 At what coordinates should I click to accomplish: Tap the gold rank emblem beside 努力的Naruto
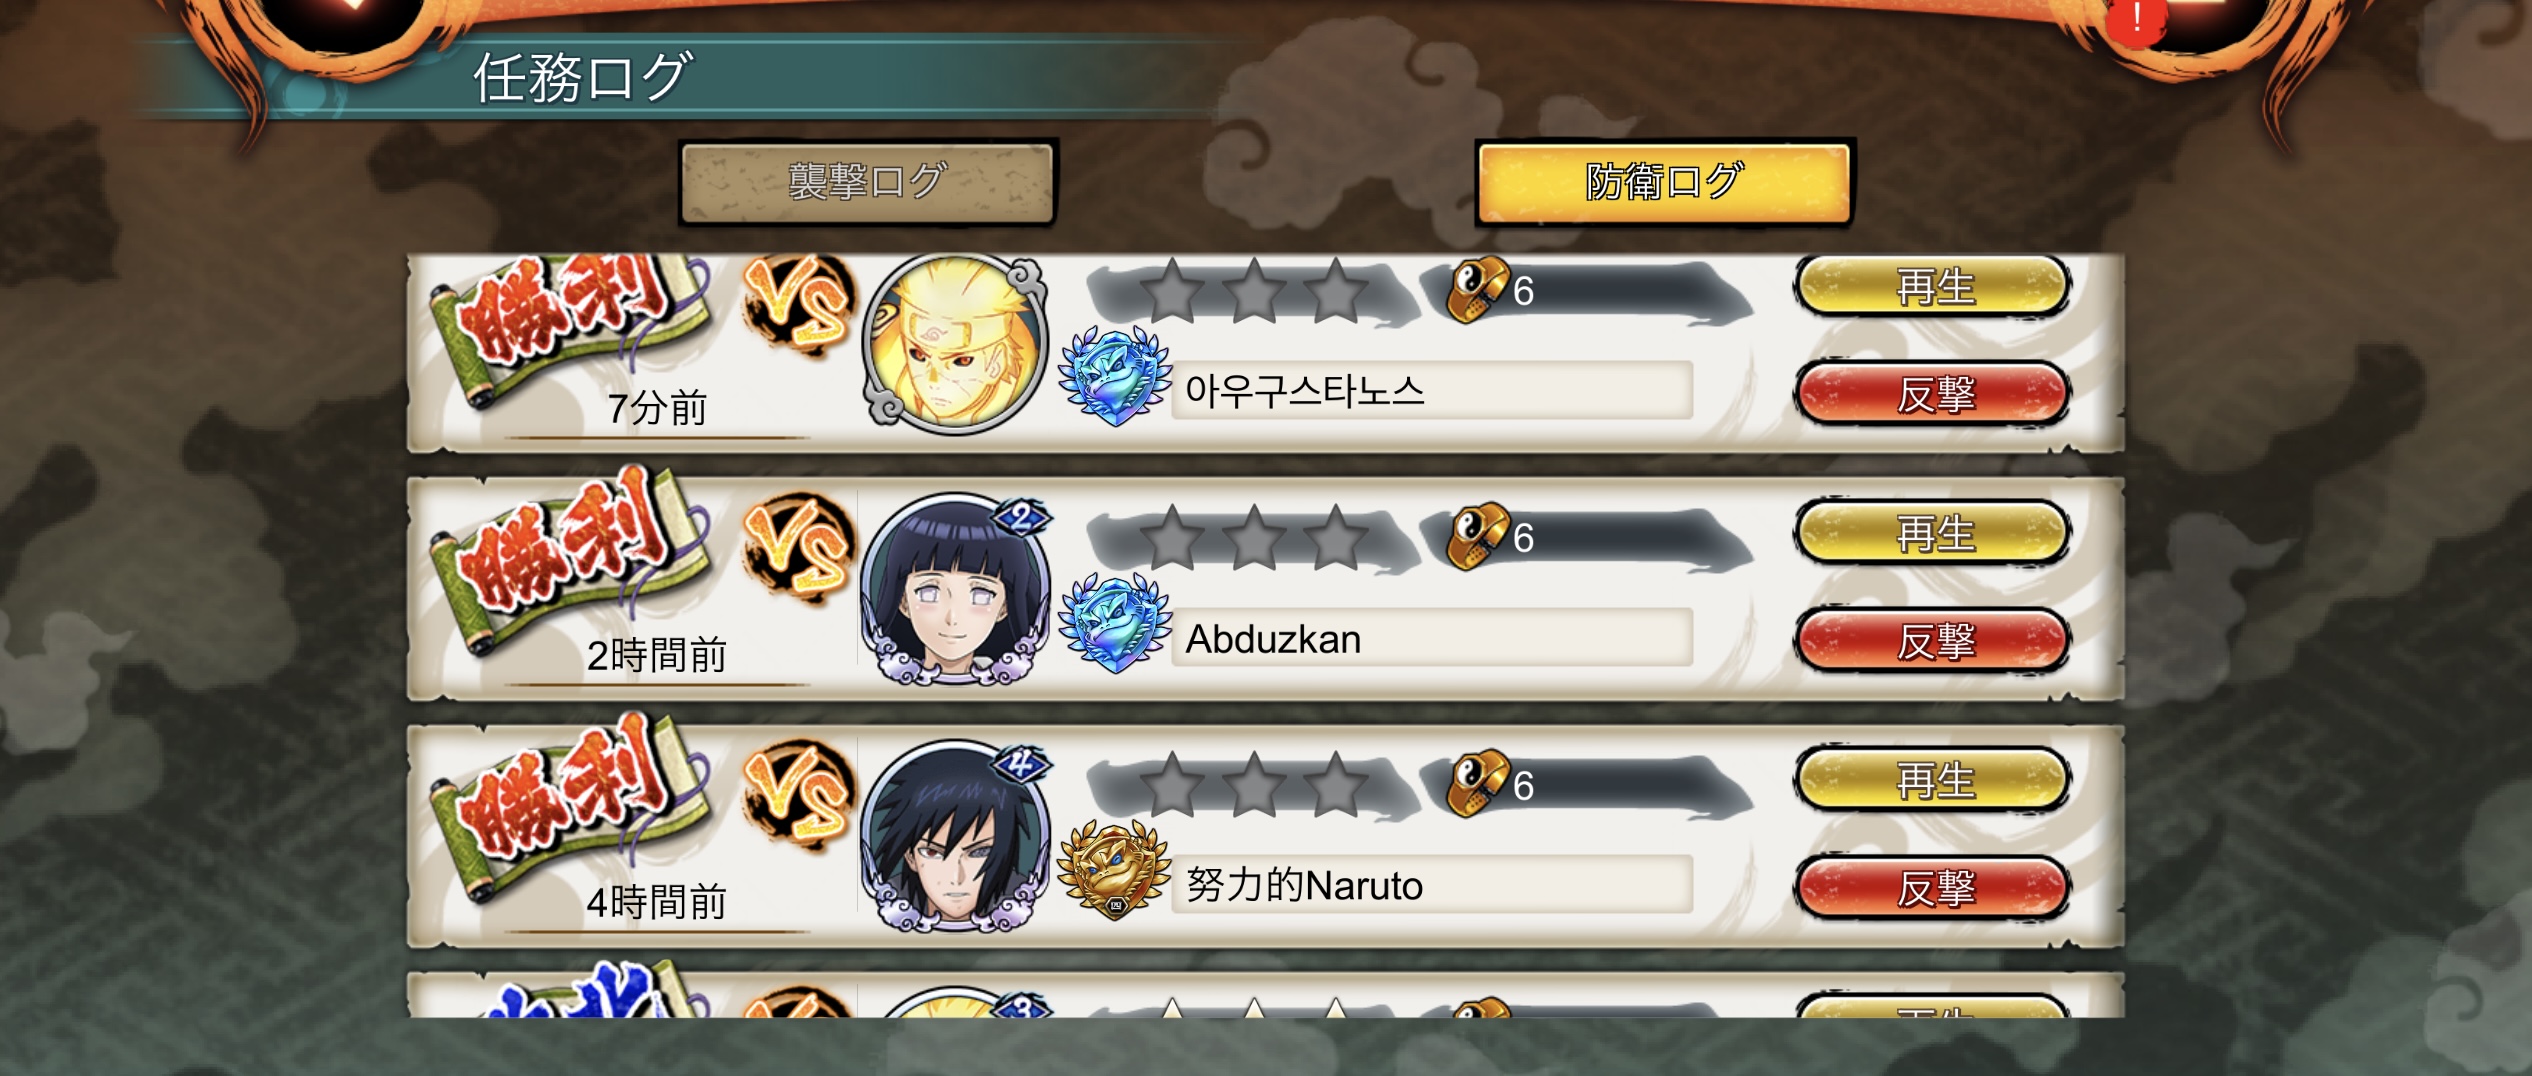[1114, 870]
